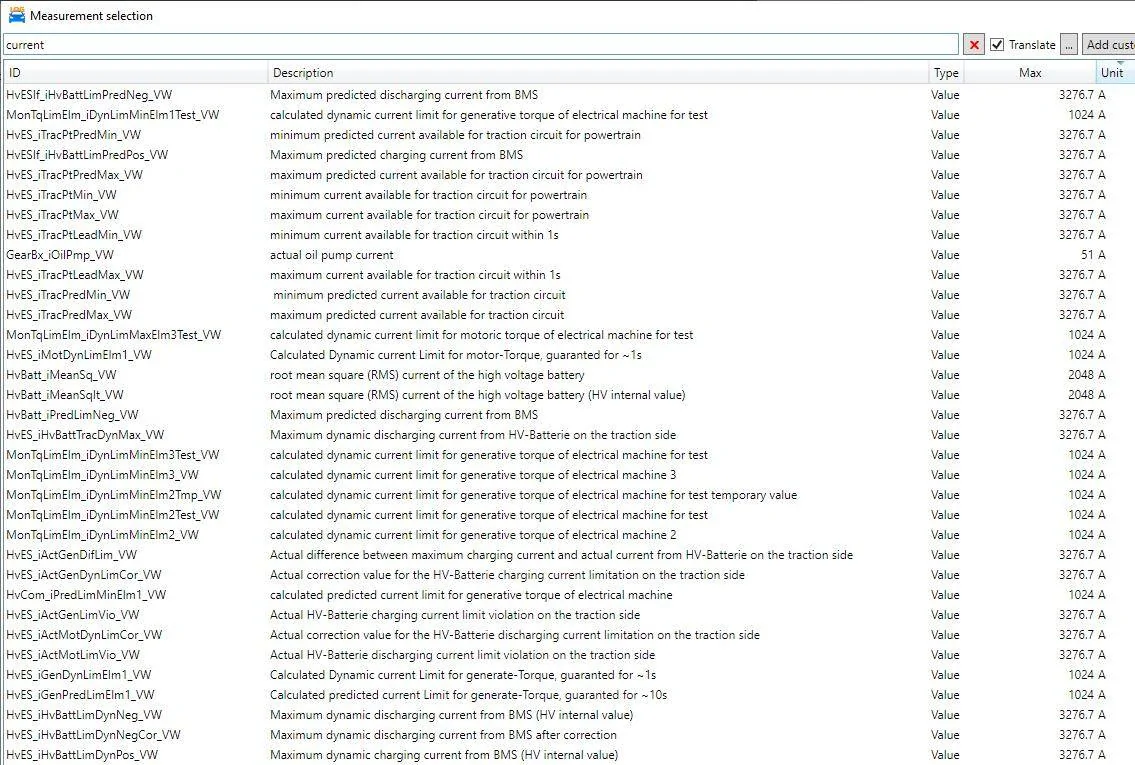Sort by the Max column header

(1030, 72)
